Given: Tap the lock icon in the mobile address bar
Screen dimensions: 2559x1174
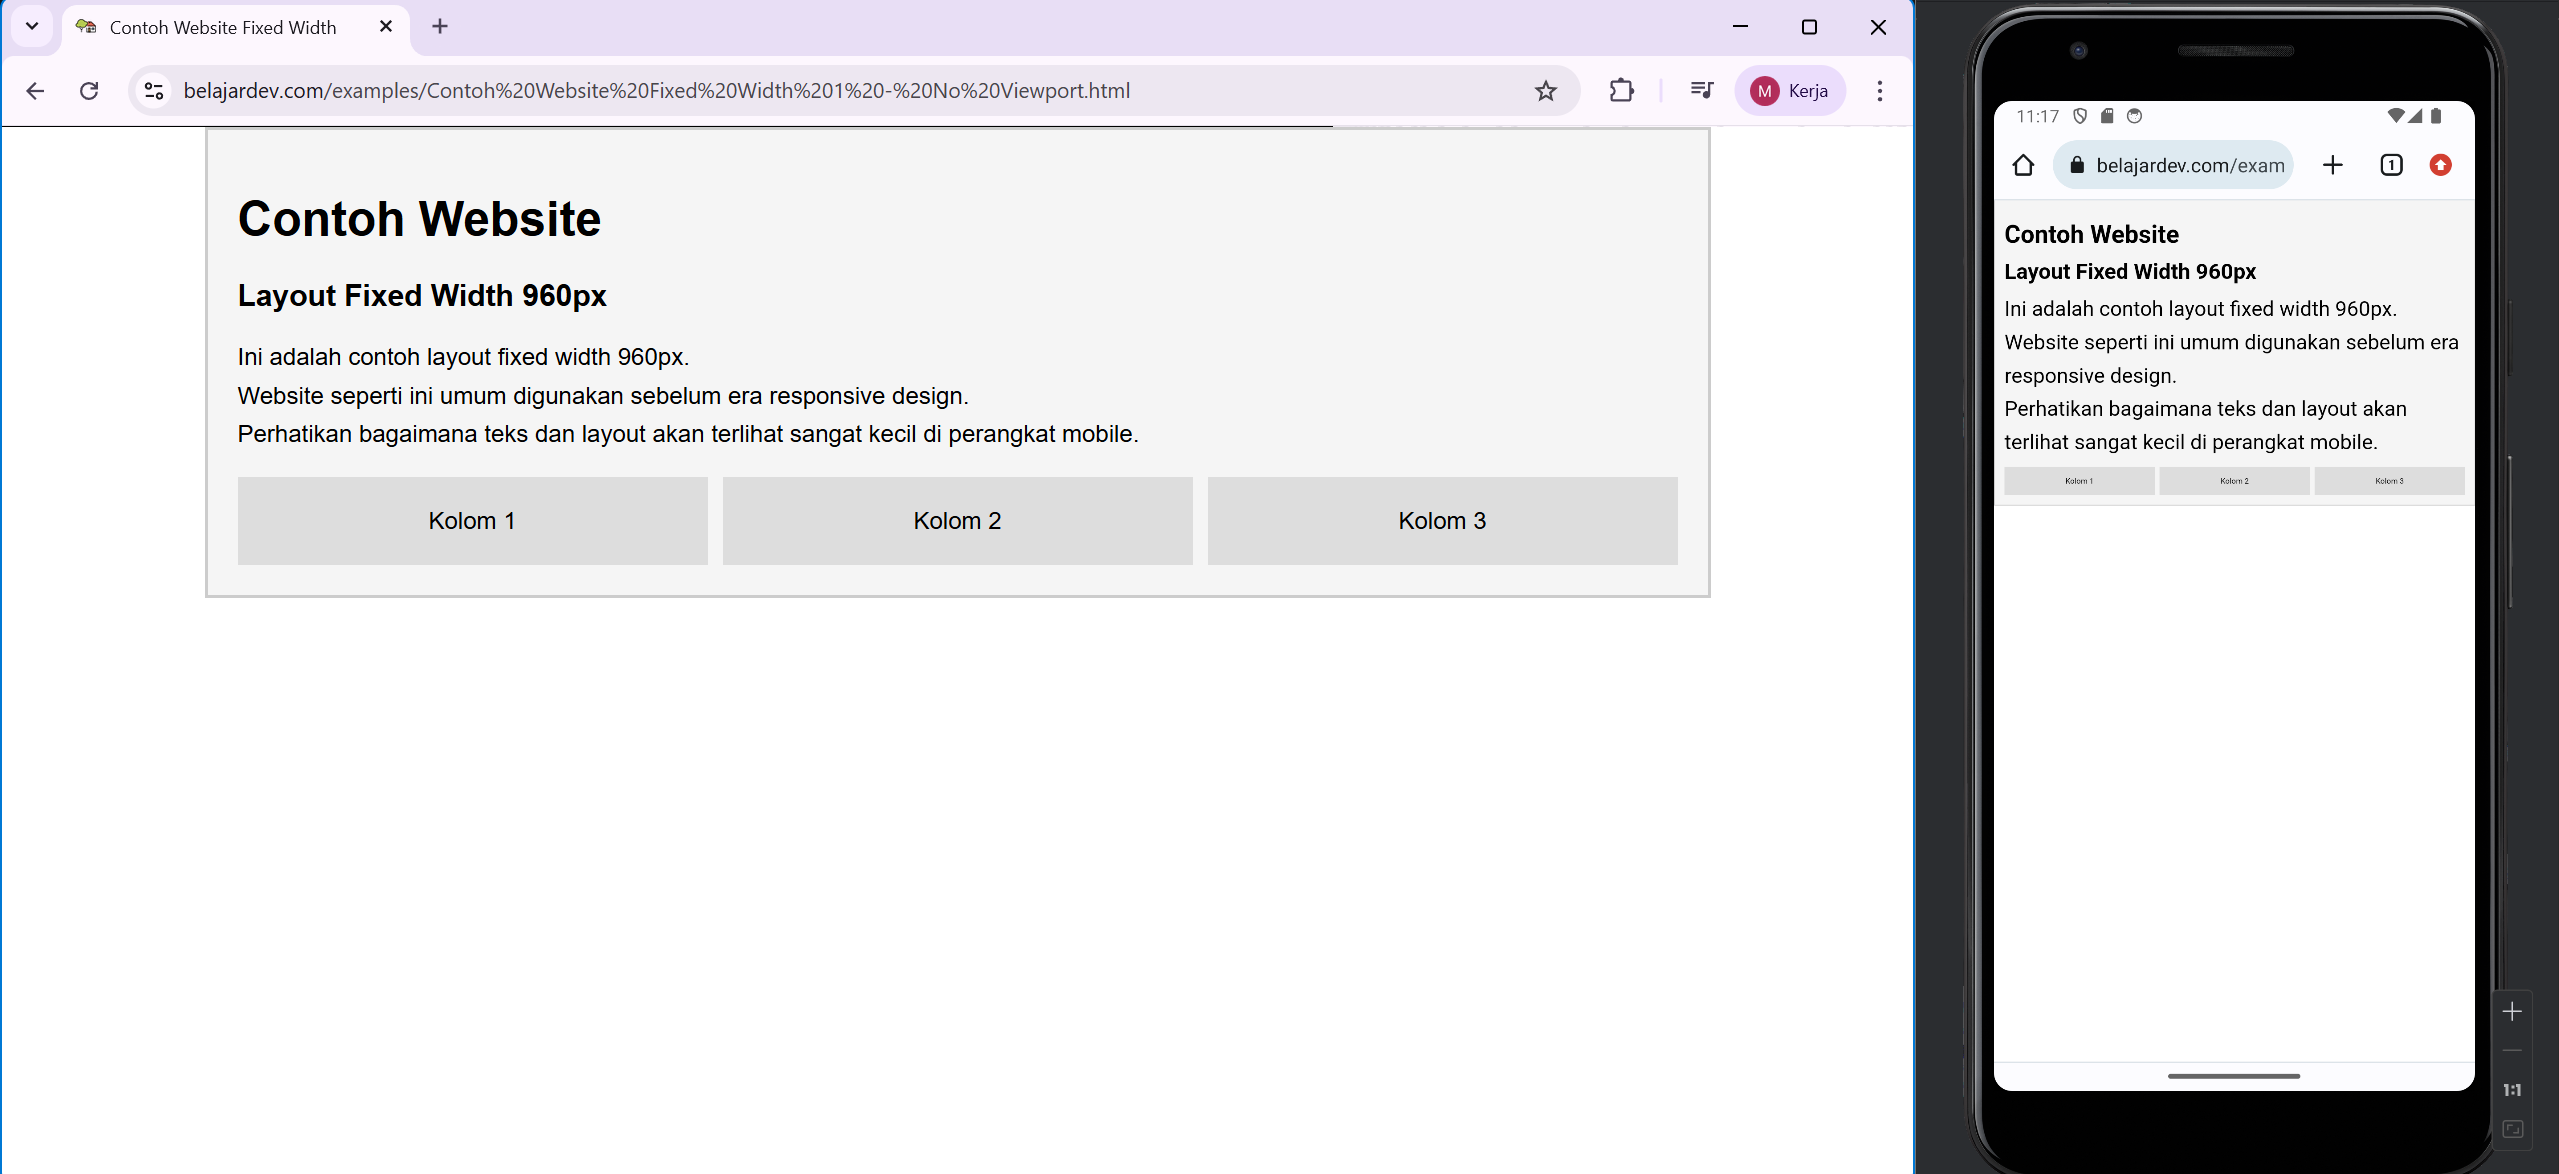Looking at the screenshot, I should coord(2078,165).
